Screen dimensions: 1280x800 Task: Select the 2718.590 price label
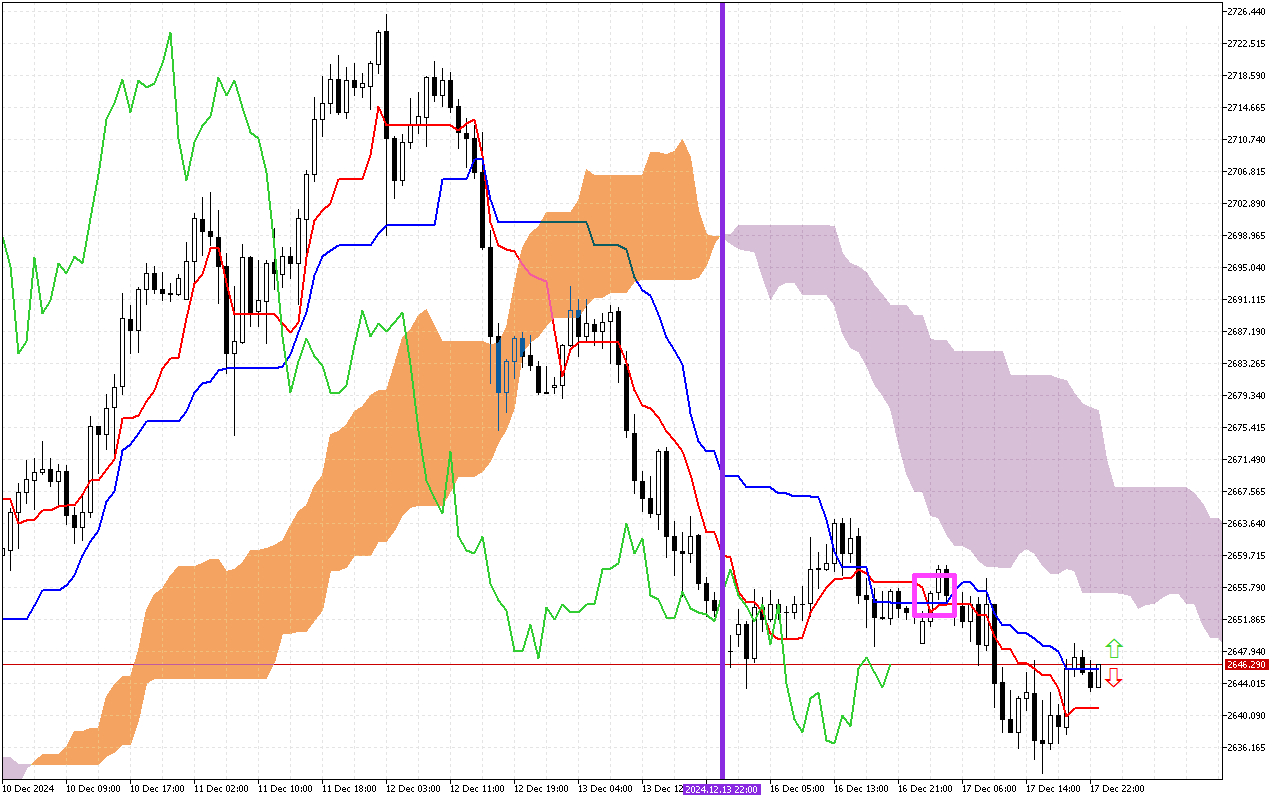pyautogui.click(x=1246, y=76)
